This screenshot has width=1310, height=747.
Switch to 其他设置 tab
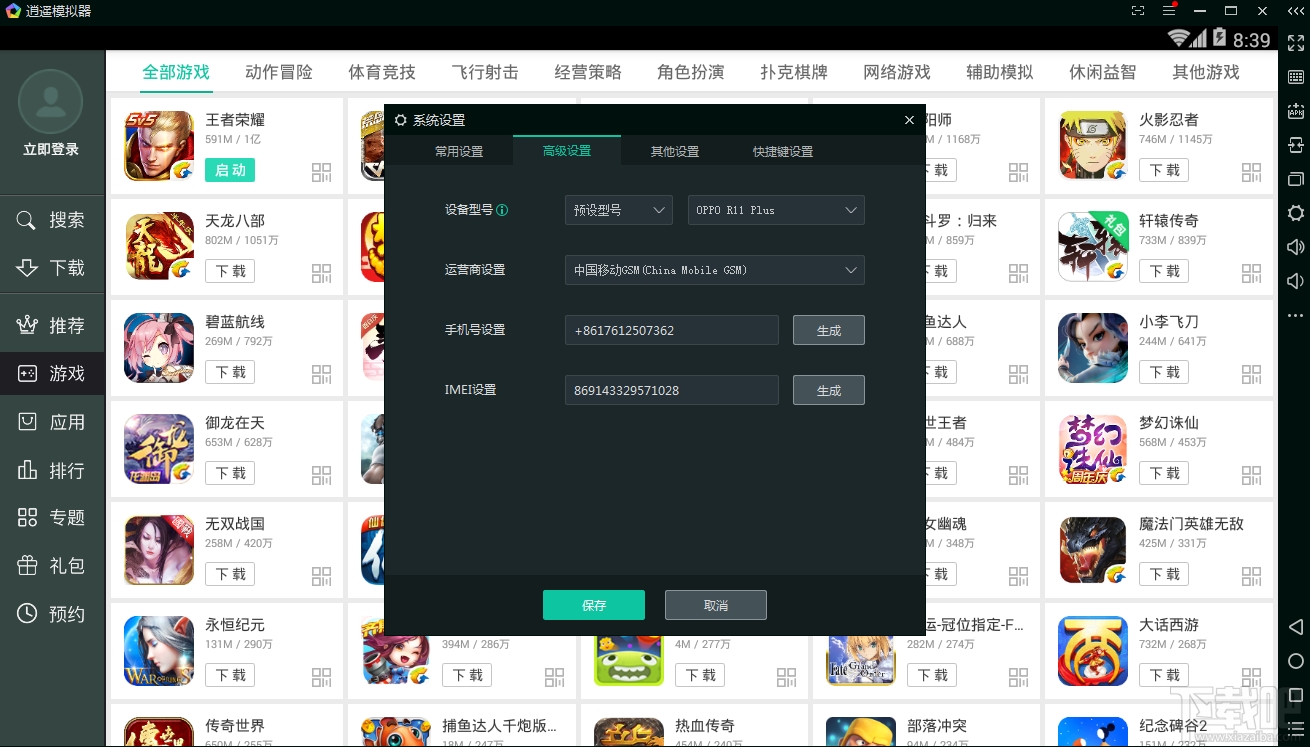(x=675, y=151)
